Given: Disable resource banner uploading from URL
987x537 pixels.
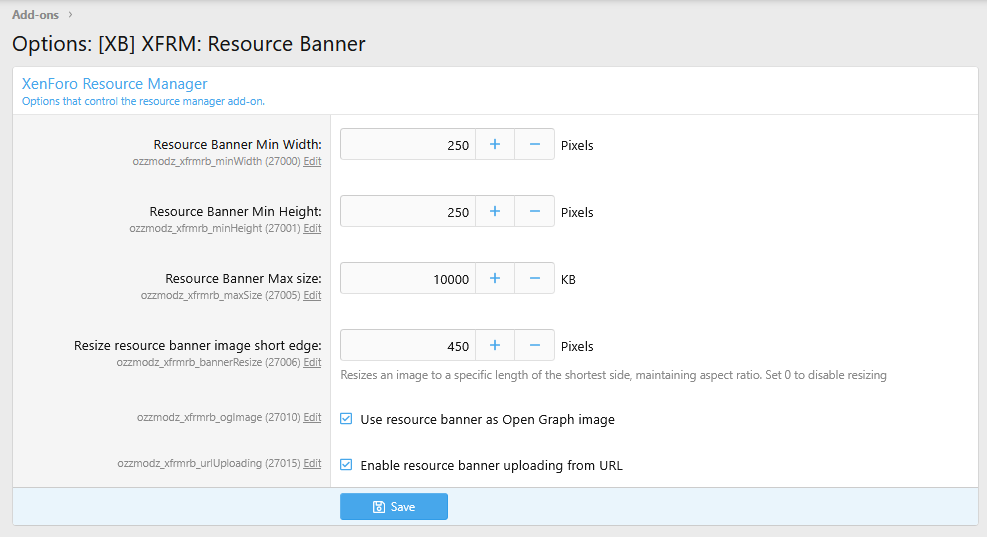Looking at the screenshot, I should [x=346, y=465].
